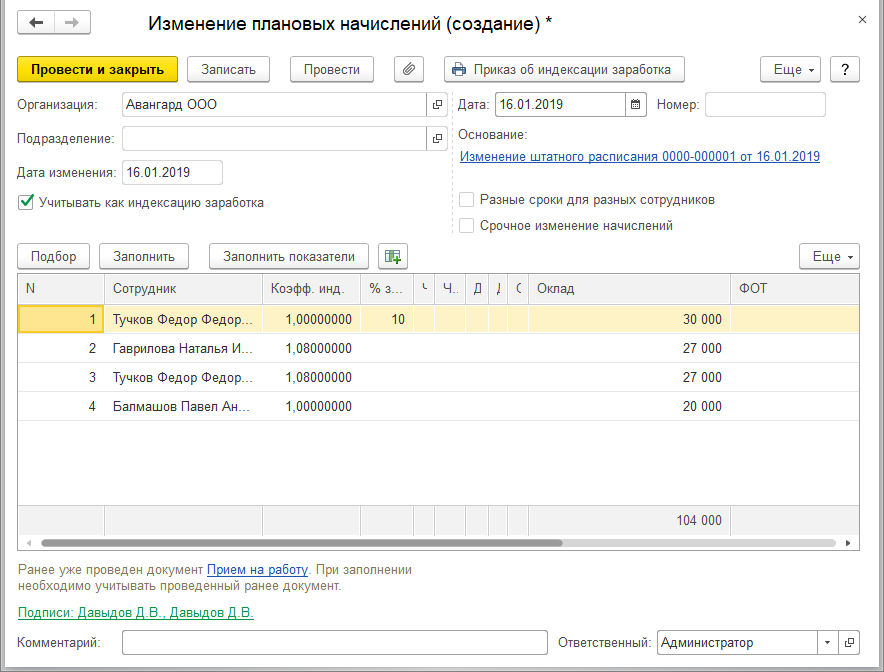Click the ФОТ column header
The width and height of the screenshot is (884, 672).
[795, 289]
